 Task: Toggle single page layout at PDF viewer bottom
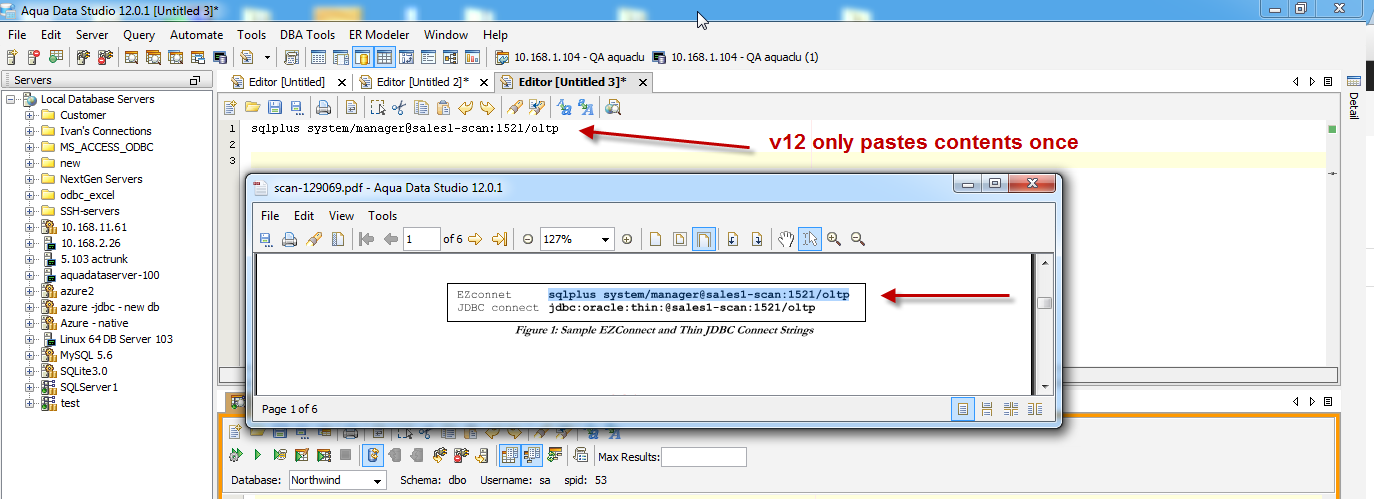pyautogui.click(x=962, y=408)
